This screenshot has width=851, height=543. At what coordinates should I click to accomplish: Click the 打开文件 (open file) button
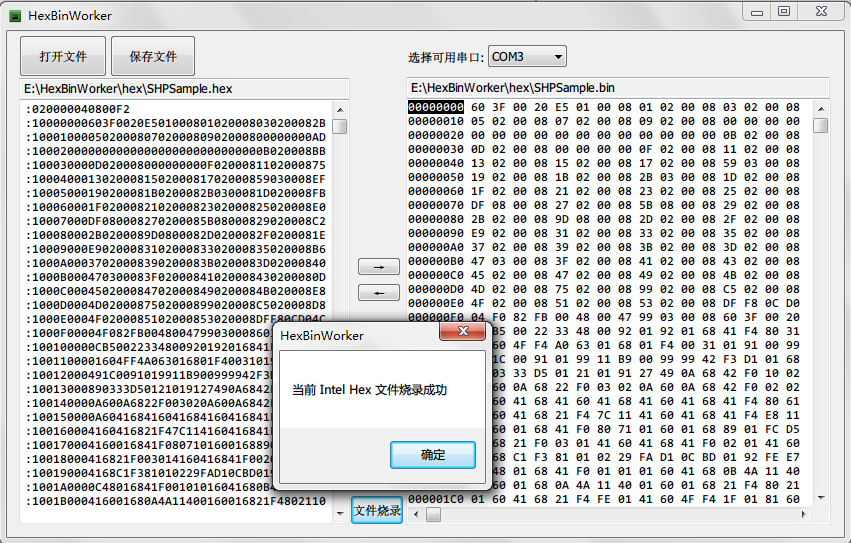coord(63,56)
